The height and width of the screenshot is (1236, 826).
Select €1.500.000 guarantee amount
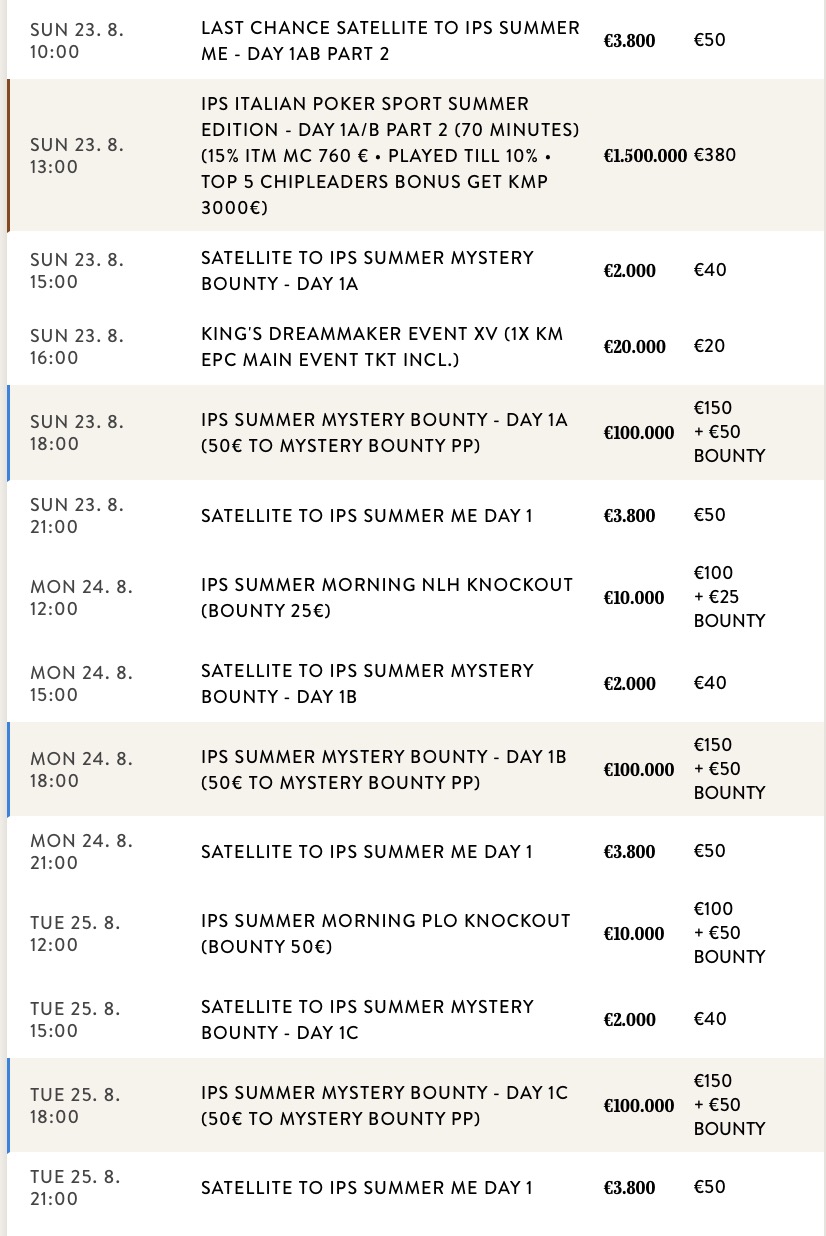point(645,156)
